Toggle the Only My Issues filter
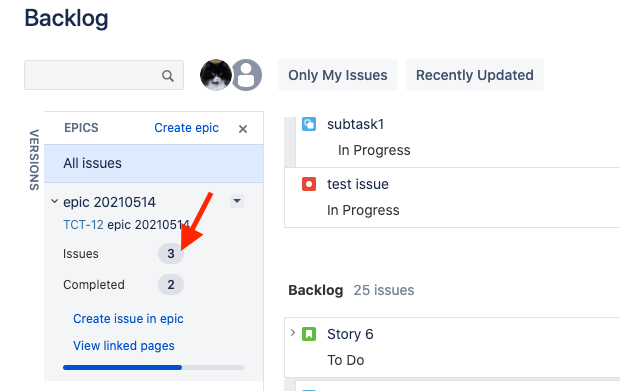The height and width of the screenshot is (391, 620). [338, 75]
